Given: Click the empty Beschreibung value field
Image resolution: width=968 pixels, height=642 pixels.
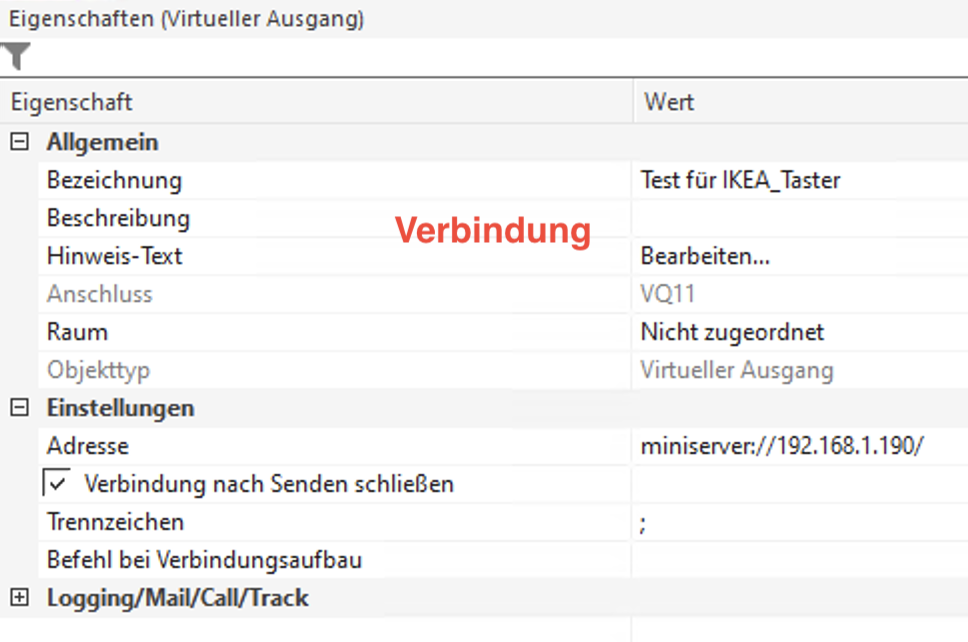Looking at the screenshot, I should tap(798, 218).
